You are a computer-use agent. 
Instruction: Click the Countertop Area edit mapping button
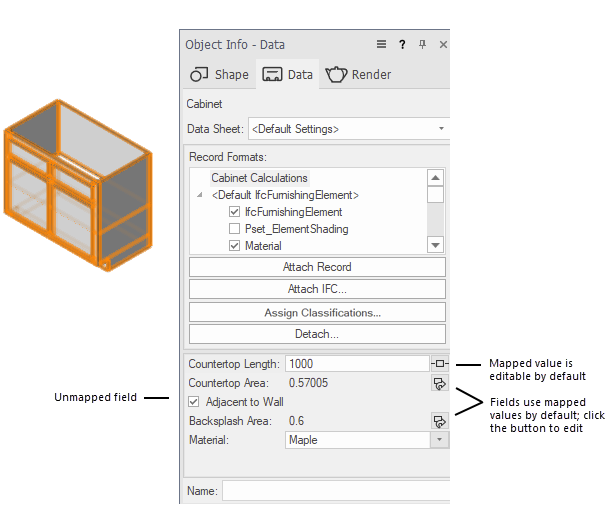pyautogui.click(x=438, y=383)
